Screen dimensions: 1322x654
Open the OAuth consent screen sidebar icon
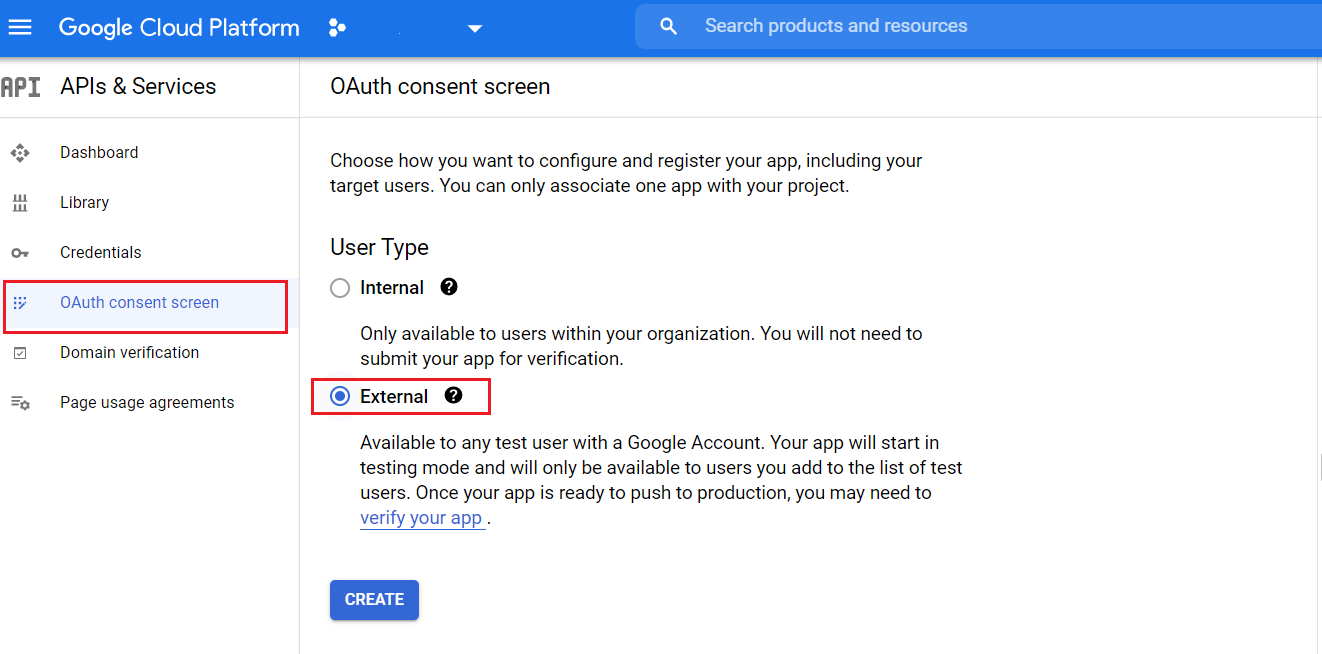[20, 302]
